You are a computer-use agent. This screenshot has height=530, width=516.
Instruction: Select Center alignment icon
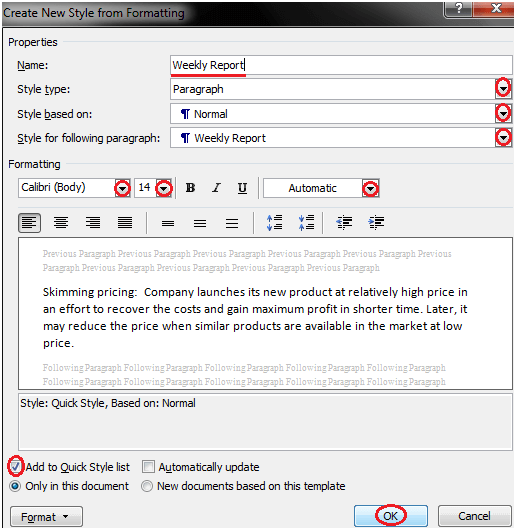[x=61, y=223]
